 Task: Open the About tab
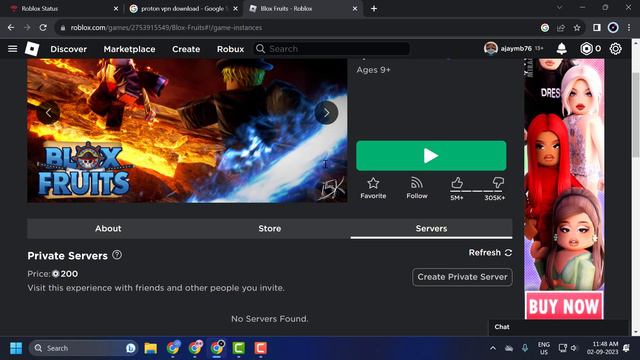[108, 229]
